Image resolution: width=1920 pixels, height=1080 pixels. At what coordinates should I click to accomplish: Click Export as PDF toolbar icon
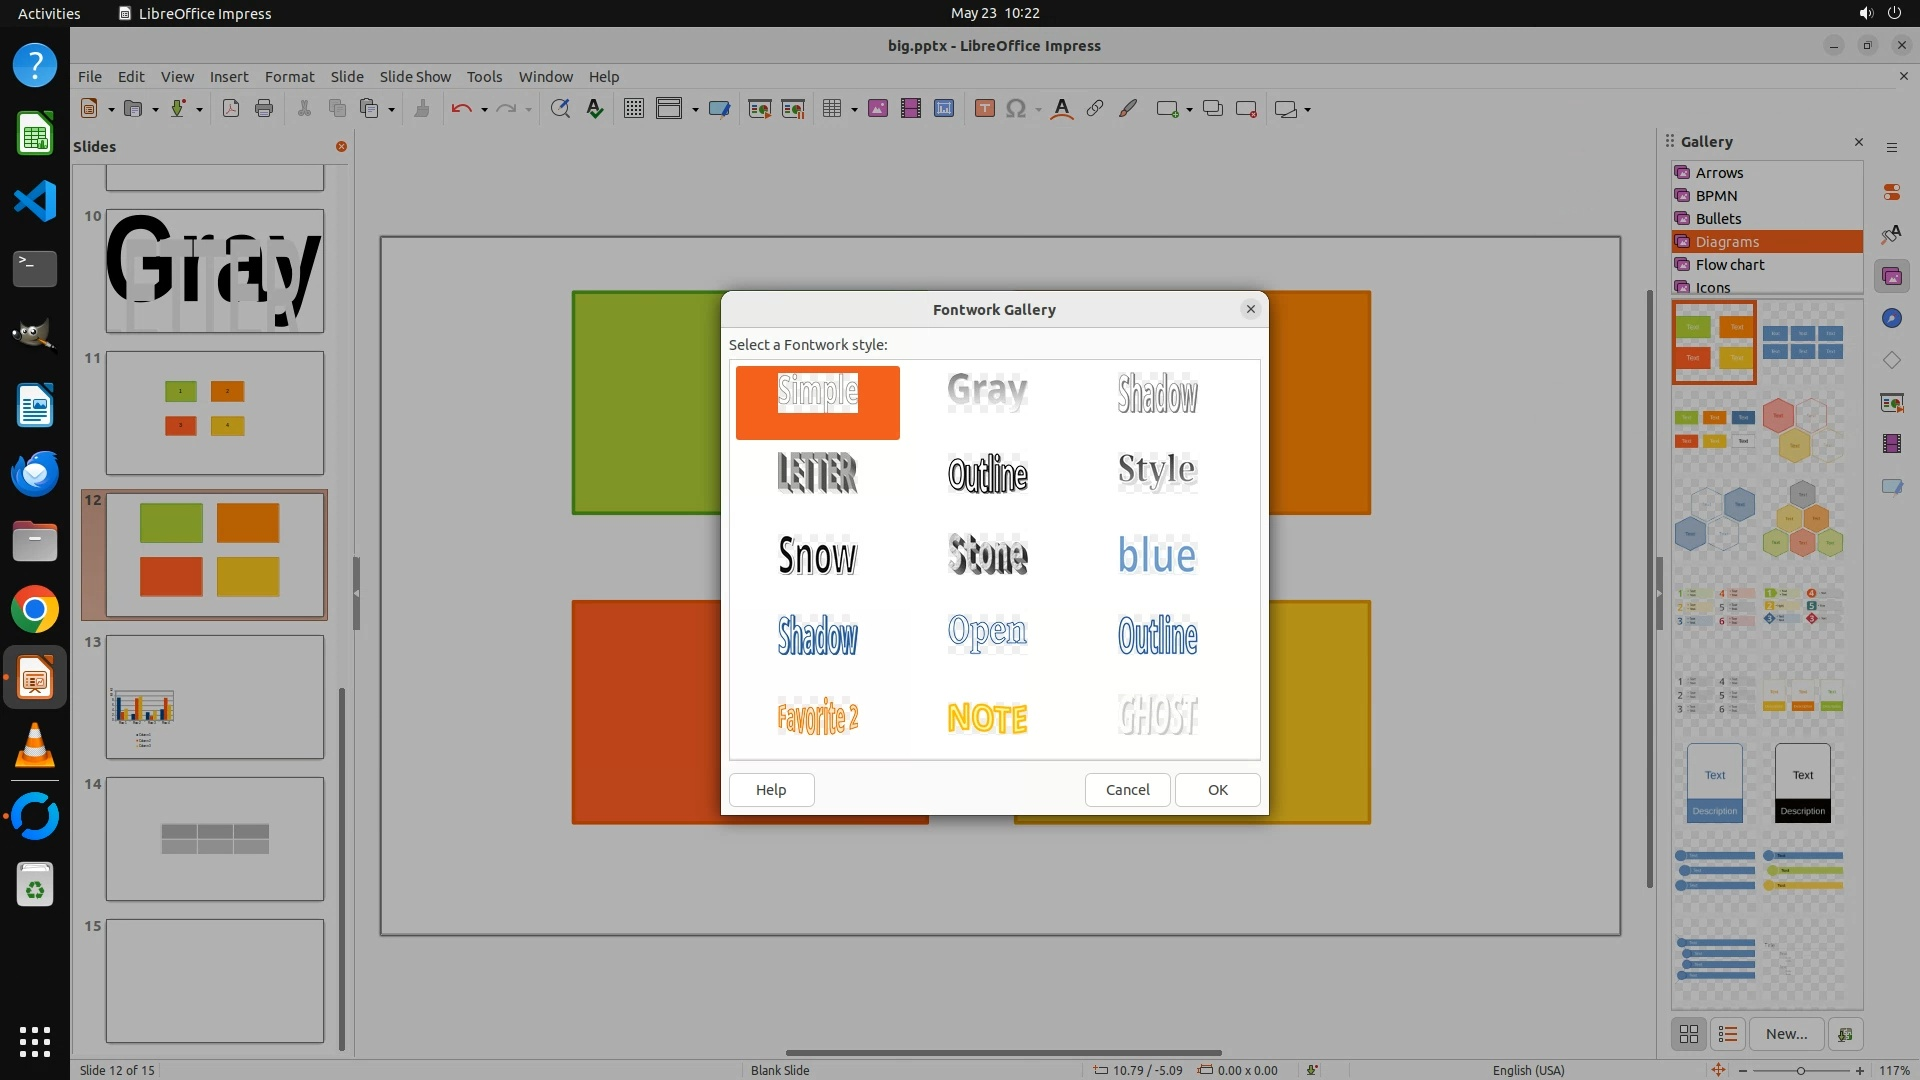pyautogui.click(x=231, y=109)
